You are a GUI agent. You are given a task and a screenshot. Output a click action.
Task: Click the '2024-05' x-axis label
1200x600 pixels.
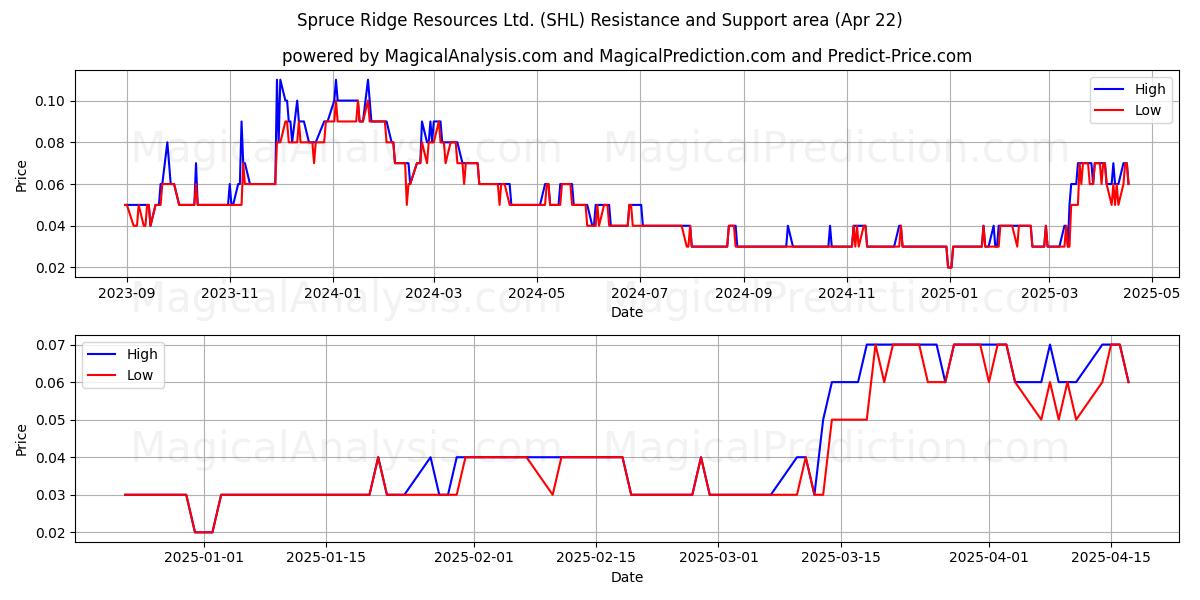[537, 294]
